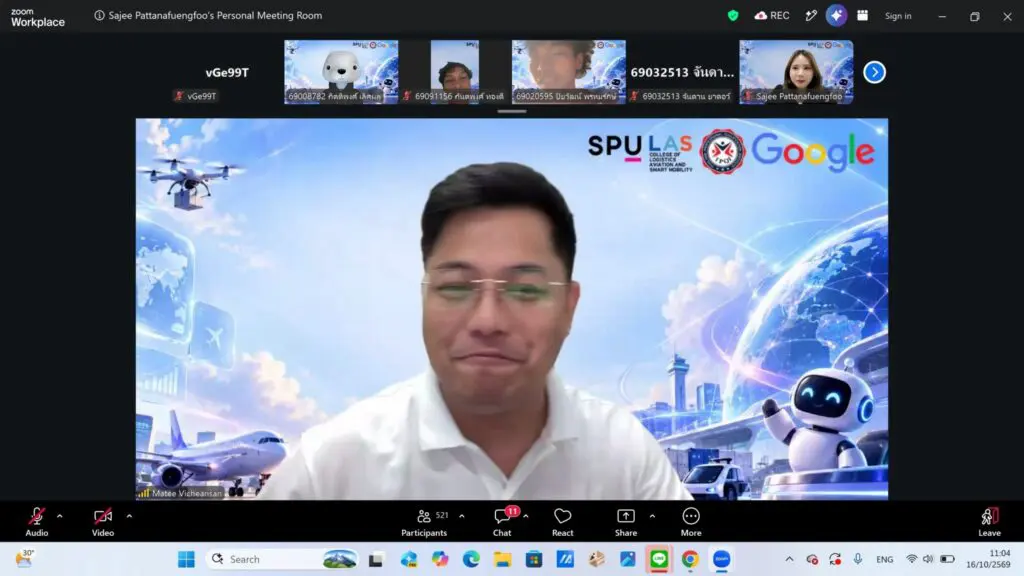
Task: Unmute the microphone with the Audio button
Action: tap(37, 522)
